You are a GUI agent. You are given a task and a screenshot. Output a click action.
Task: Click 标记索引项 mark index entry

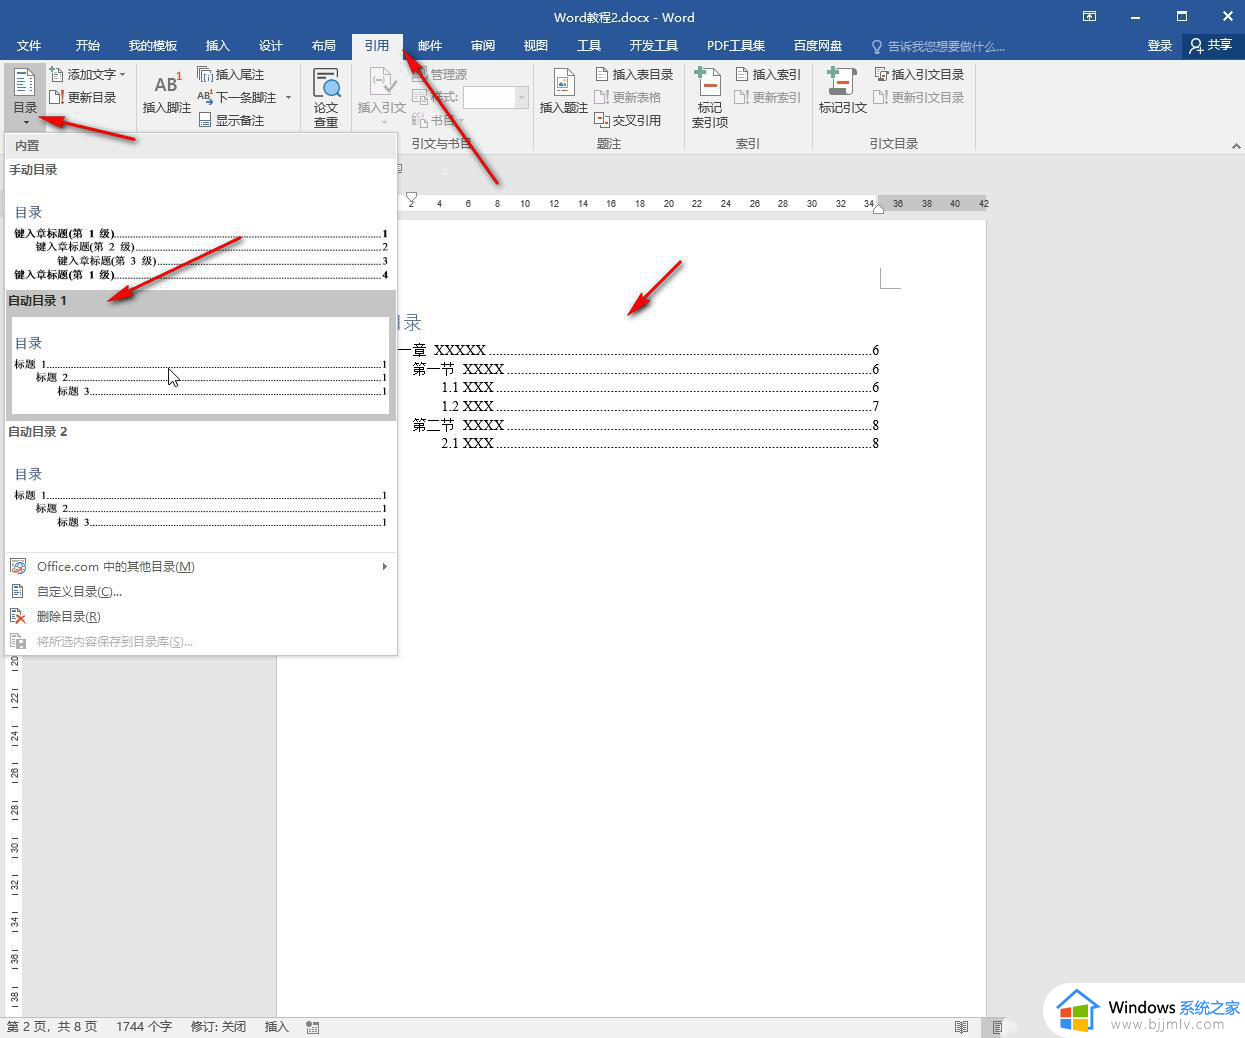(710, 97)
